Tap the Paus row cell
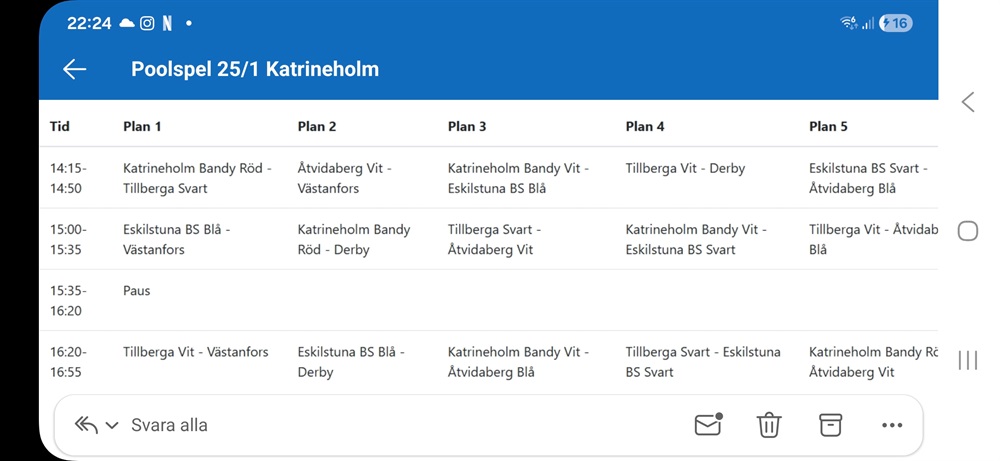The image size is (1000, 461). (137, 291)
